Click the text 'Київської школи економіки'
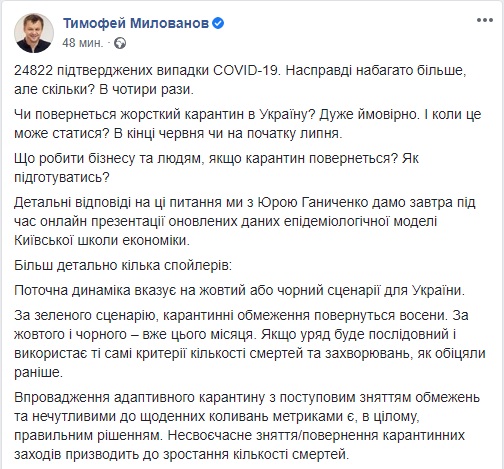This screenshot has height=469, width=504. 100,240
